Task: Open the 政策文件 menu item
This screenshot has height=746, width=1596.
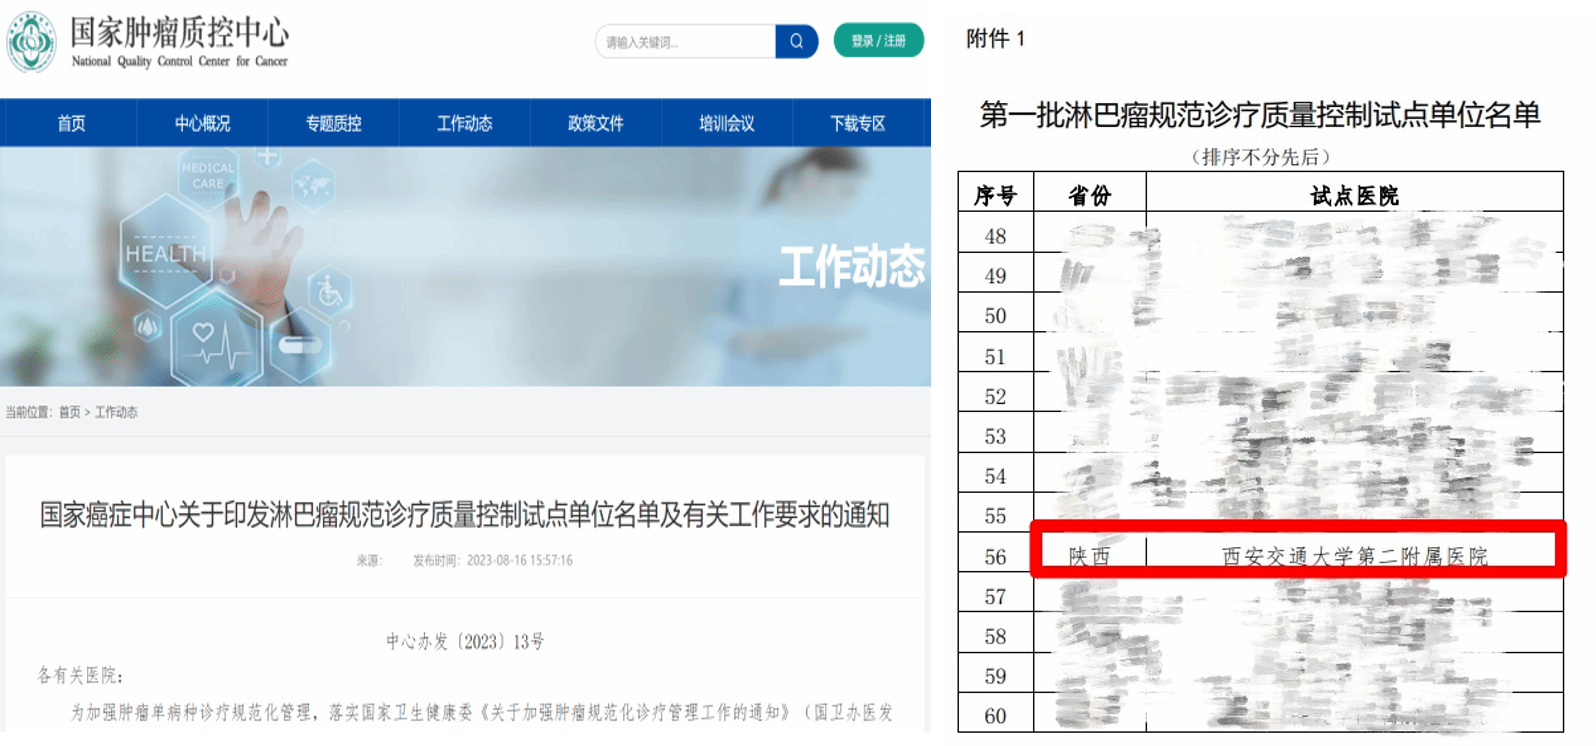Action: [595, 123]
